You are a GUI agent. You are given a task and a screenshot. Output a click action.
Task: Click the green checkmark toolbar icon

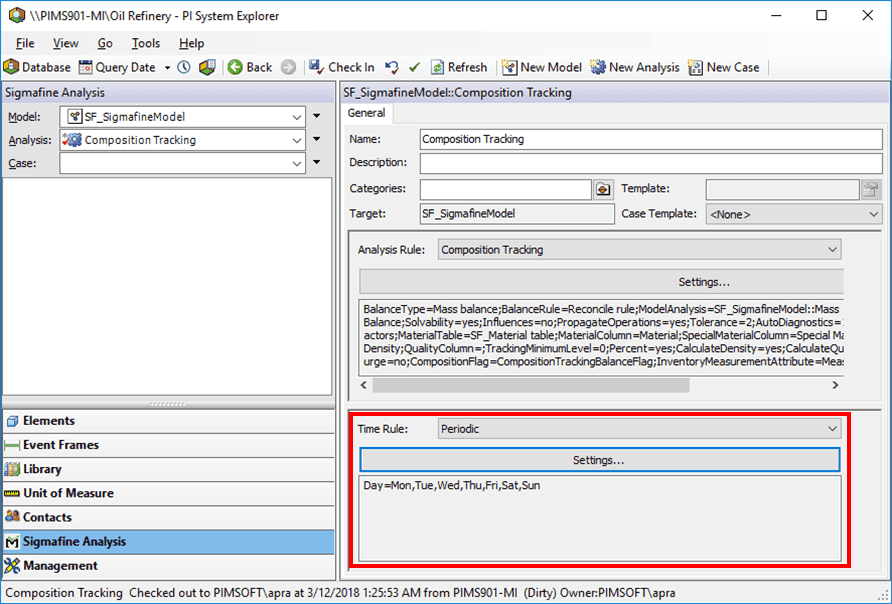click(414, 67)
